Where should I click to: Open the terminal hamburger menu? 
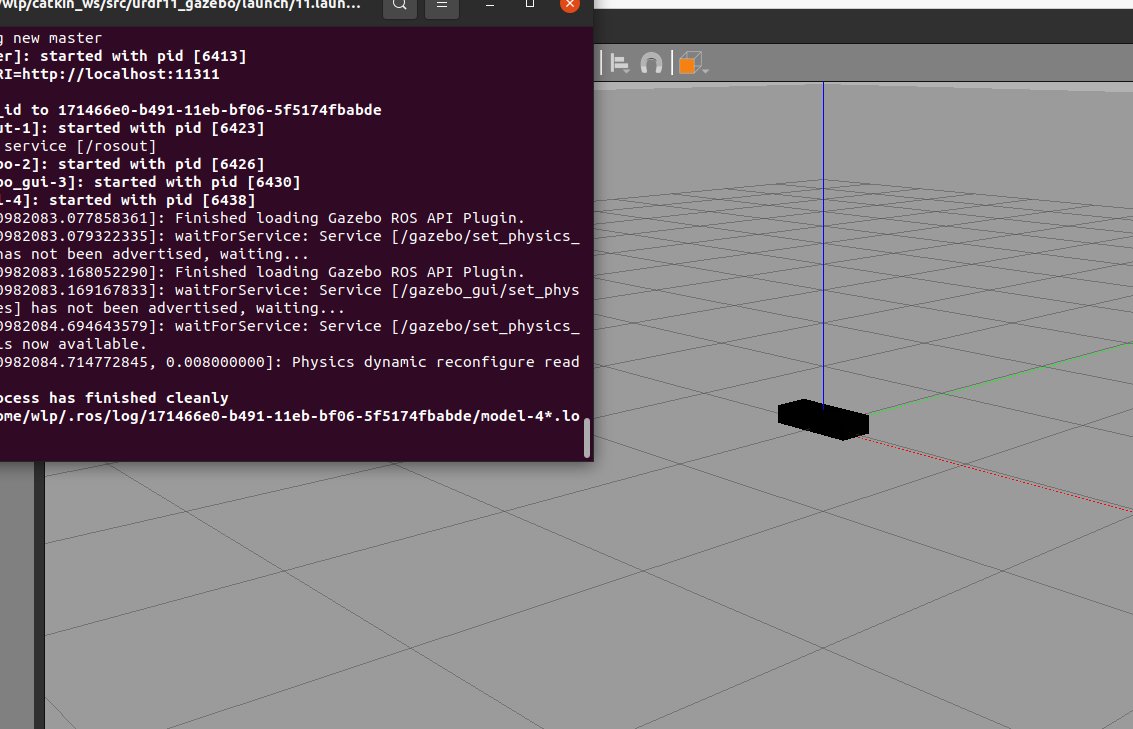coord(441,5)
